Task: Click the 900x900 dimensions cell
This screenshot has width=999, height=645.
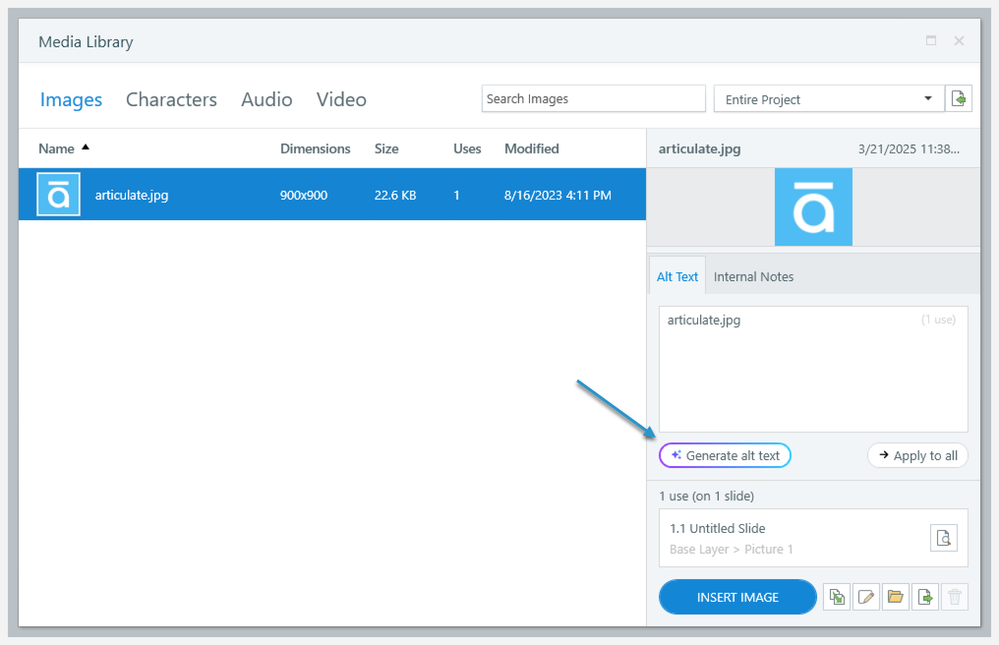Action: coord(304,195)
